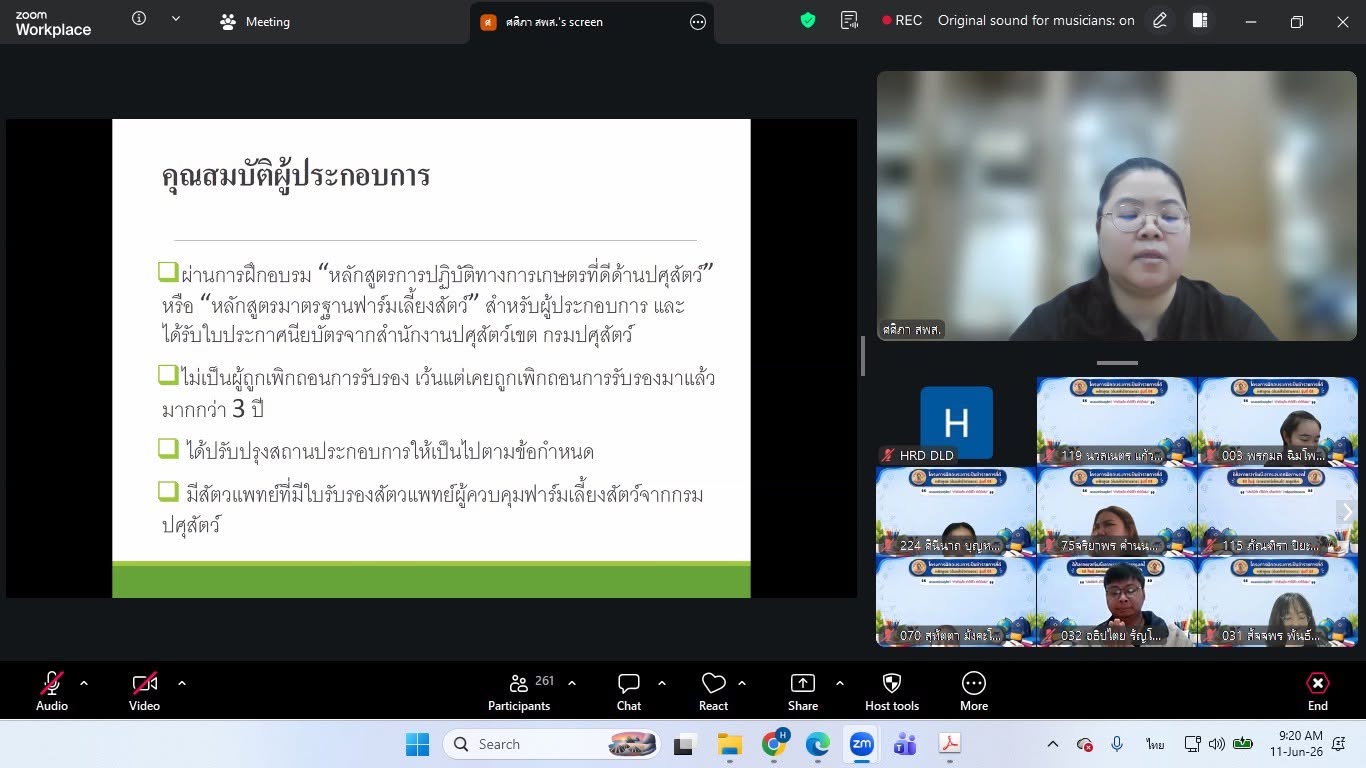The height and width of the screenshot is (768, 1366).
Task: Unmute the Audio microphone
Action: 52,692
